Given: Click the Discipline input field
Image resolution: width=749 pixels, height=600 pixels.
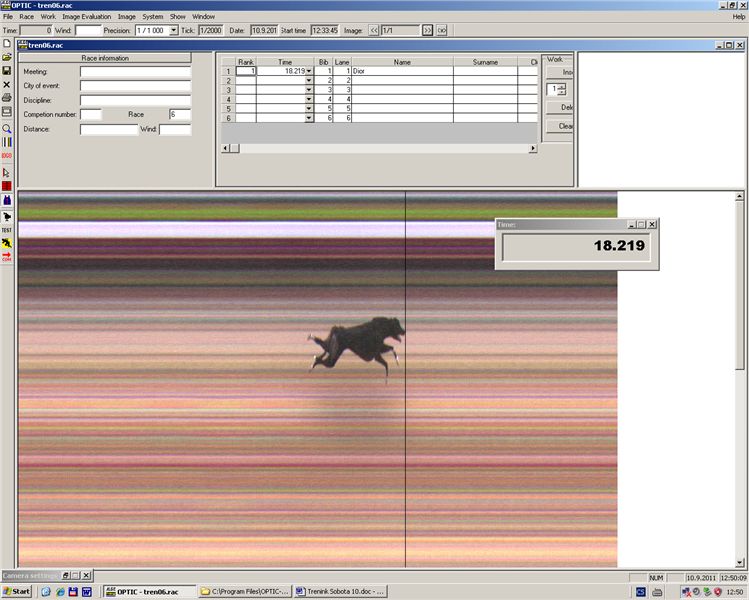Looking at the screenshot, I should click(135, 100).
